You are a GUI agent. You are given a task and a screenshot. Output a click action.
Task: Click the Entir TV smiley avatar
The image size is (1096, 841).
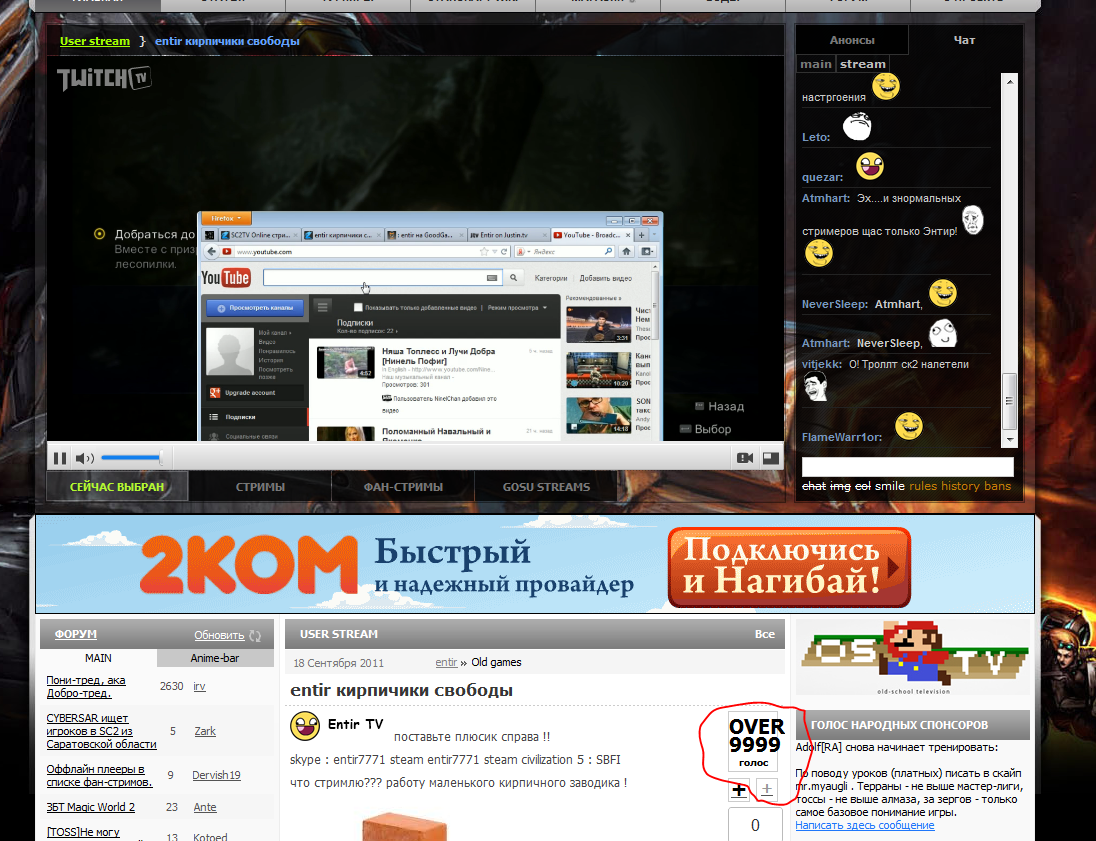305,726
